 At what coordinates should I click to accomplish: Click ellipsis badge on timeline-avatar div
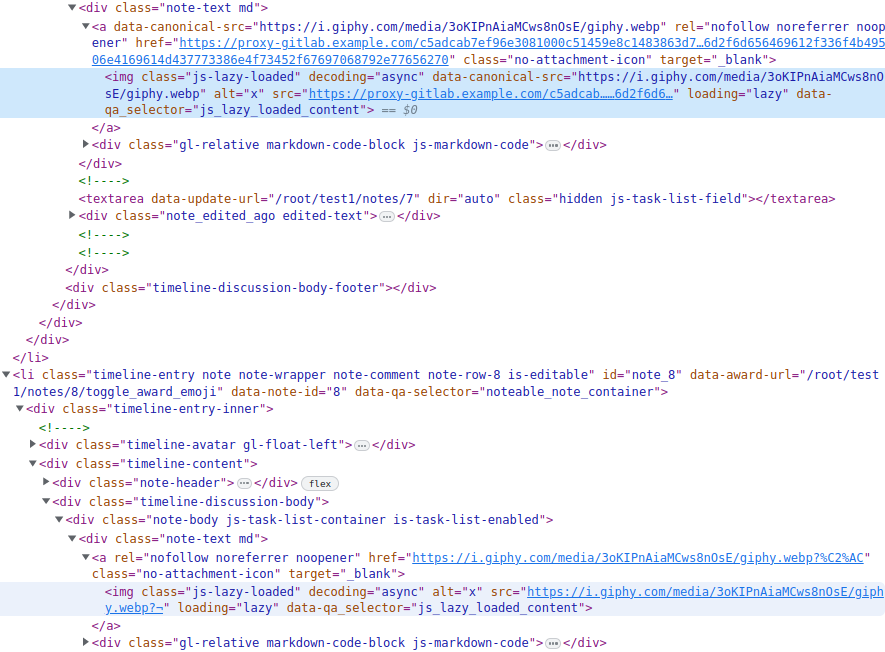[x=362, y=445]
